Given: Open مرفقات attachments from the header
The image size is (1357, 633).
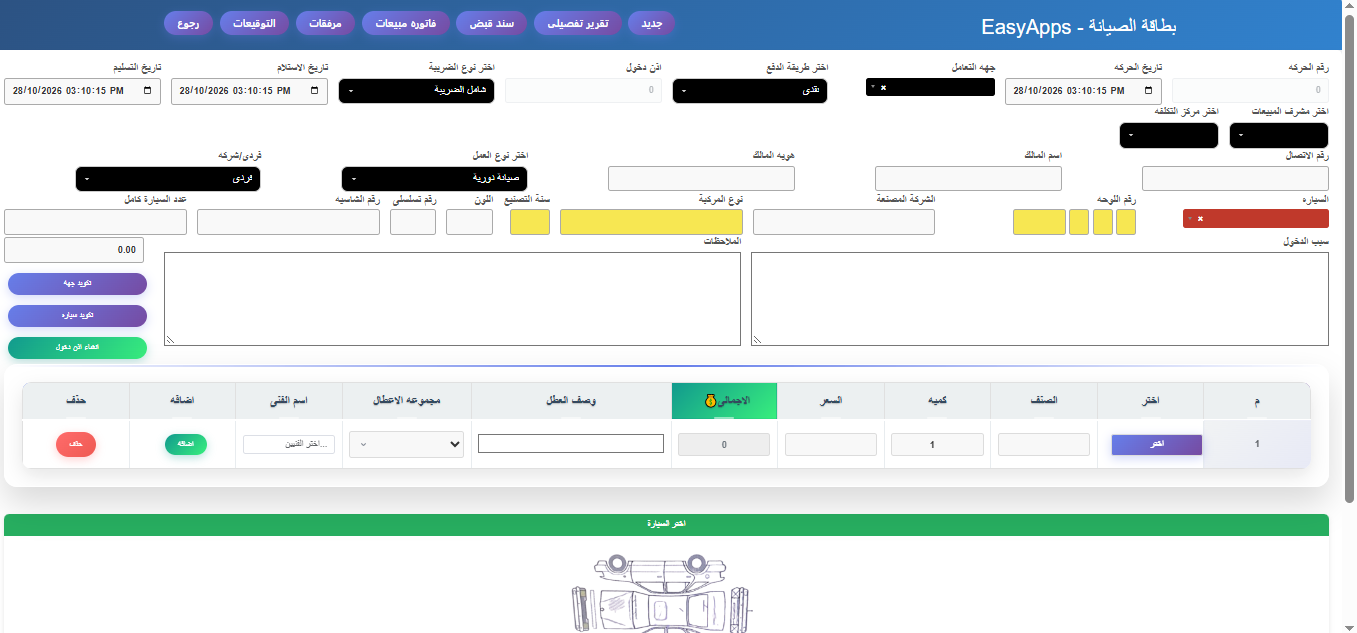Looking at the screenshot, I should pos(325,23).
